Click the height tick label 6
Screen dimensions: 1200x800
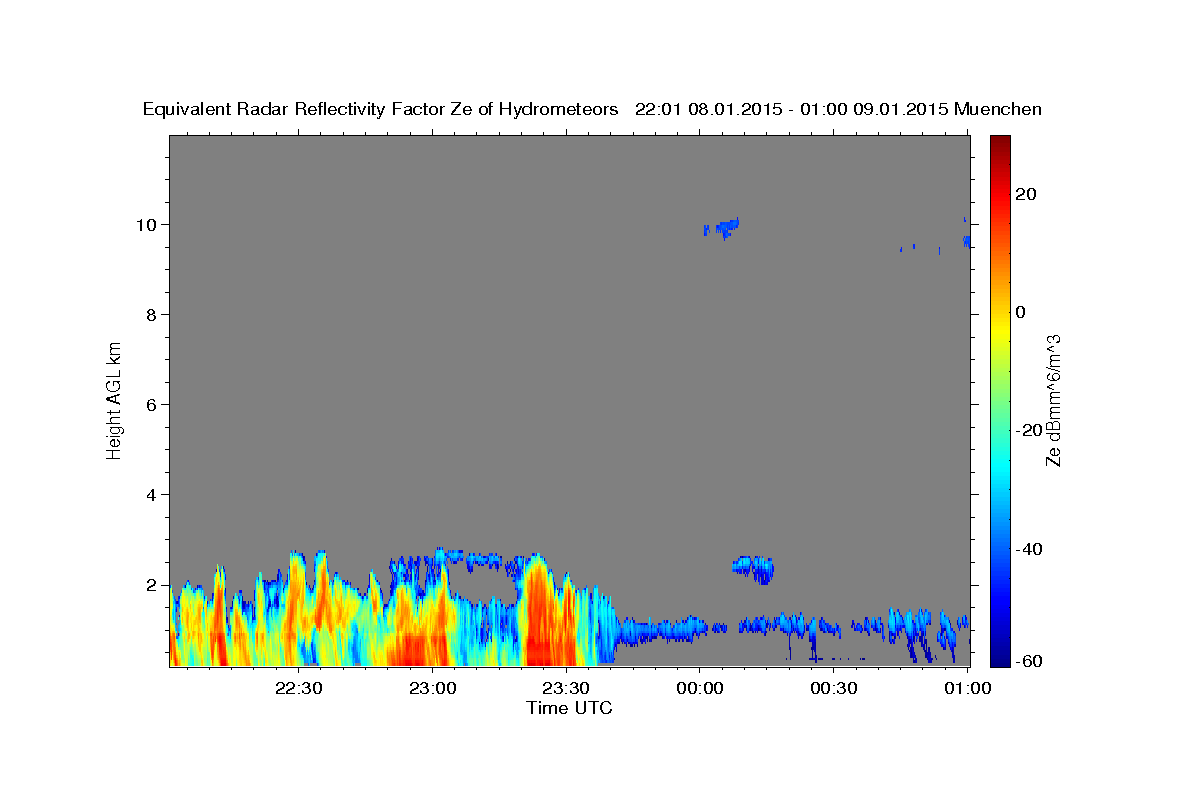tap(153, 405)
